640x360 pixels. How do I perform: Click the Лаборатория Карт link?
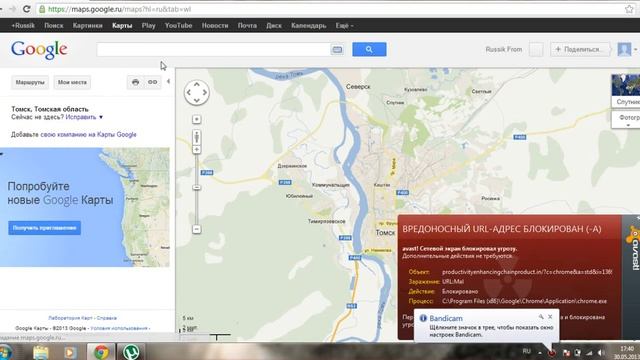click(71, 318)
